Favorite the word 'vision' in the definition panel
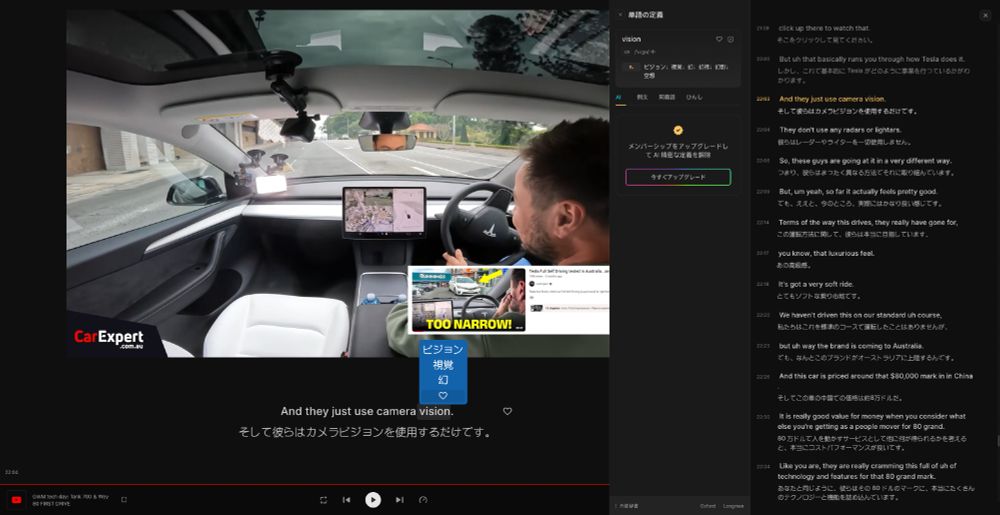This screenshot has height=515, width=1000. (x=719, y=39)
